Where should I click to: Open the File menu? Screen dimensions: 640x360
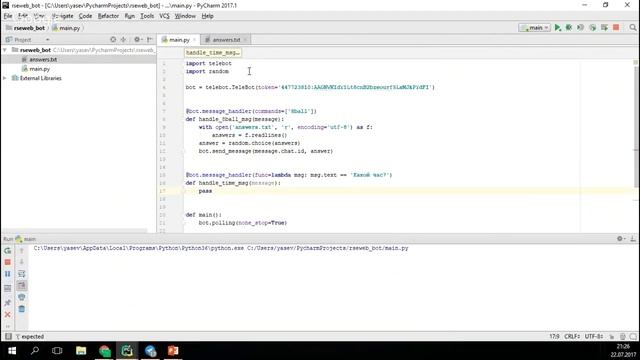point(8,16)
